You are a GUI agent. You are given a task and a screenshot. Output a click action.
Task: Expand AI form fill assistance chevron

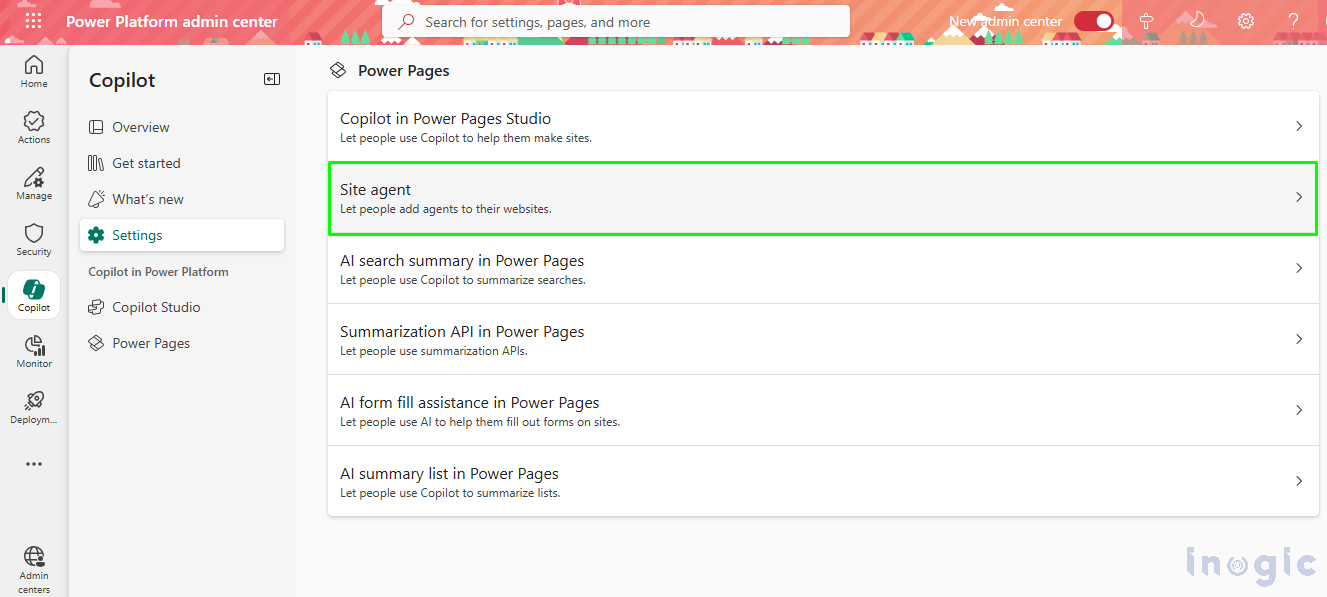pos(1299,410)
